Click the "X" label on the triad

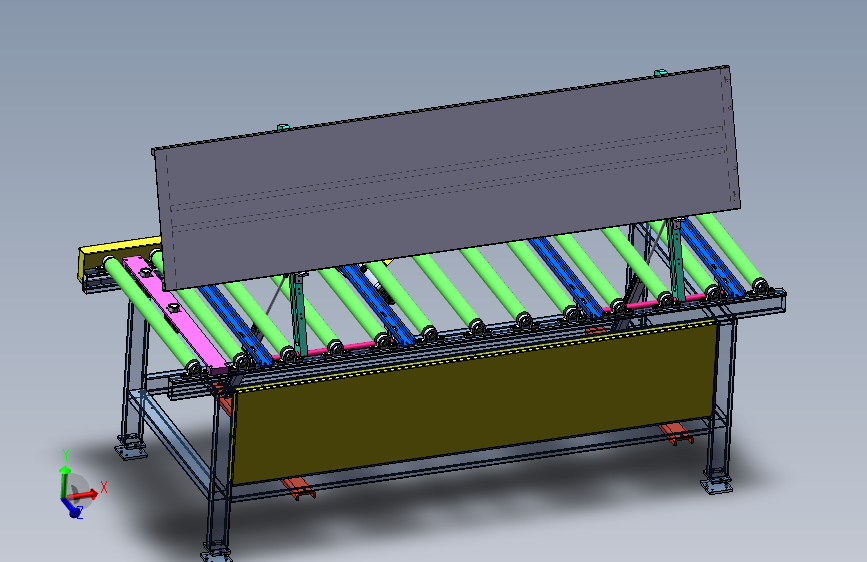(103, 487)
